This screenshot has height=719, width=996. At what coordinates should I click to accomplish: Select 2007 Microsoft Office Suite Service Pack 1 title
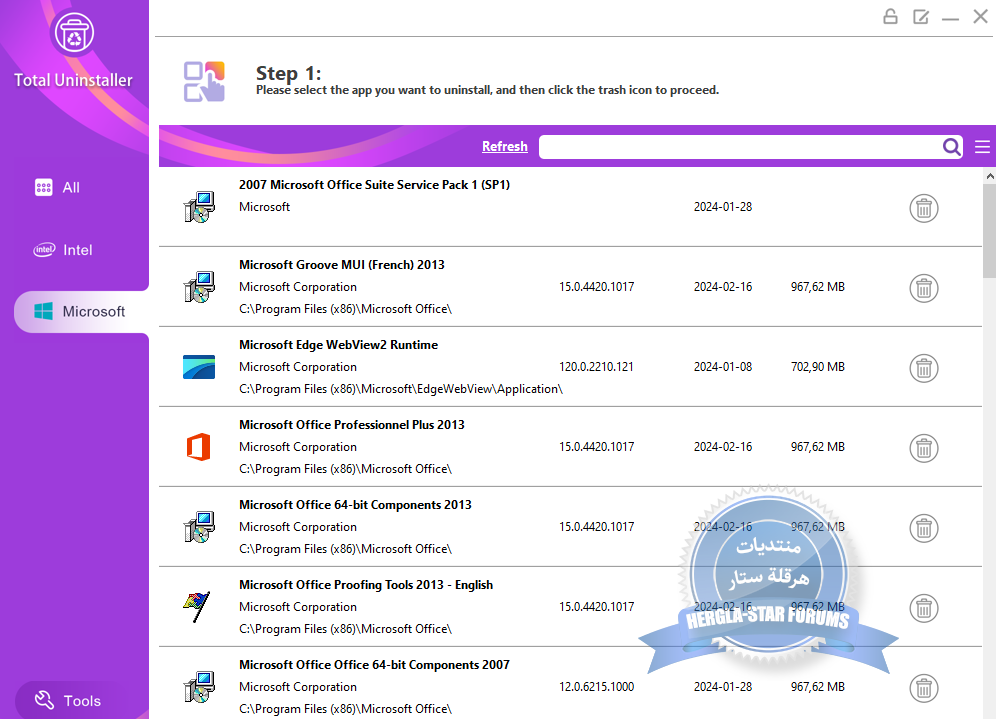(x=374, y=185)
